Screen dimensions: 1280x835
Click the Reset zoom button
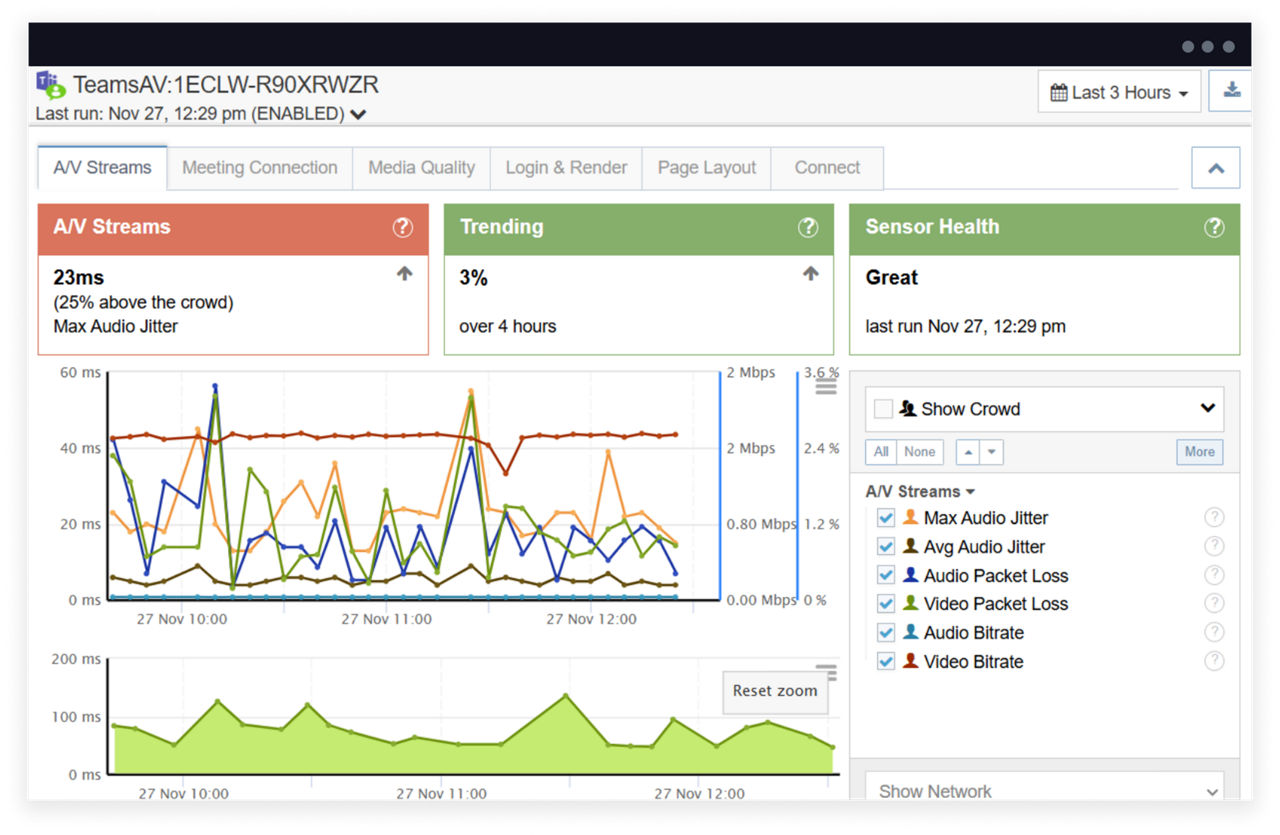pos(775,691)
